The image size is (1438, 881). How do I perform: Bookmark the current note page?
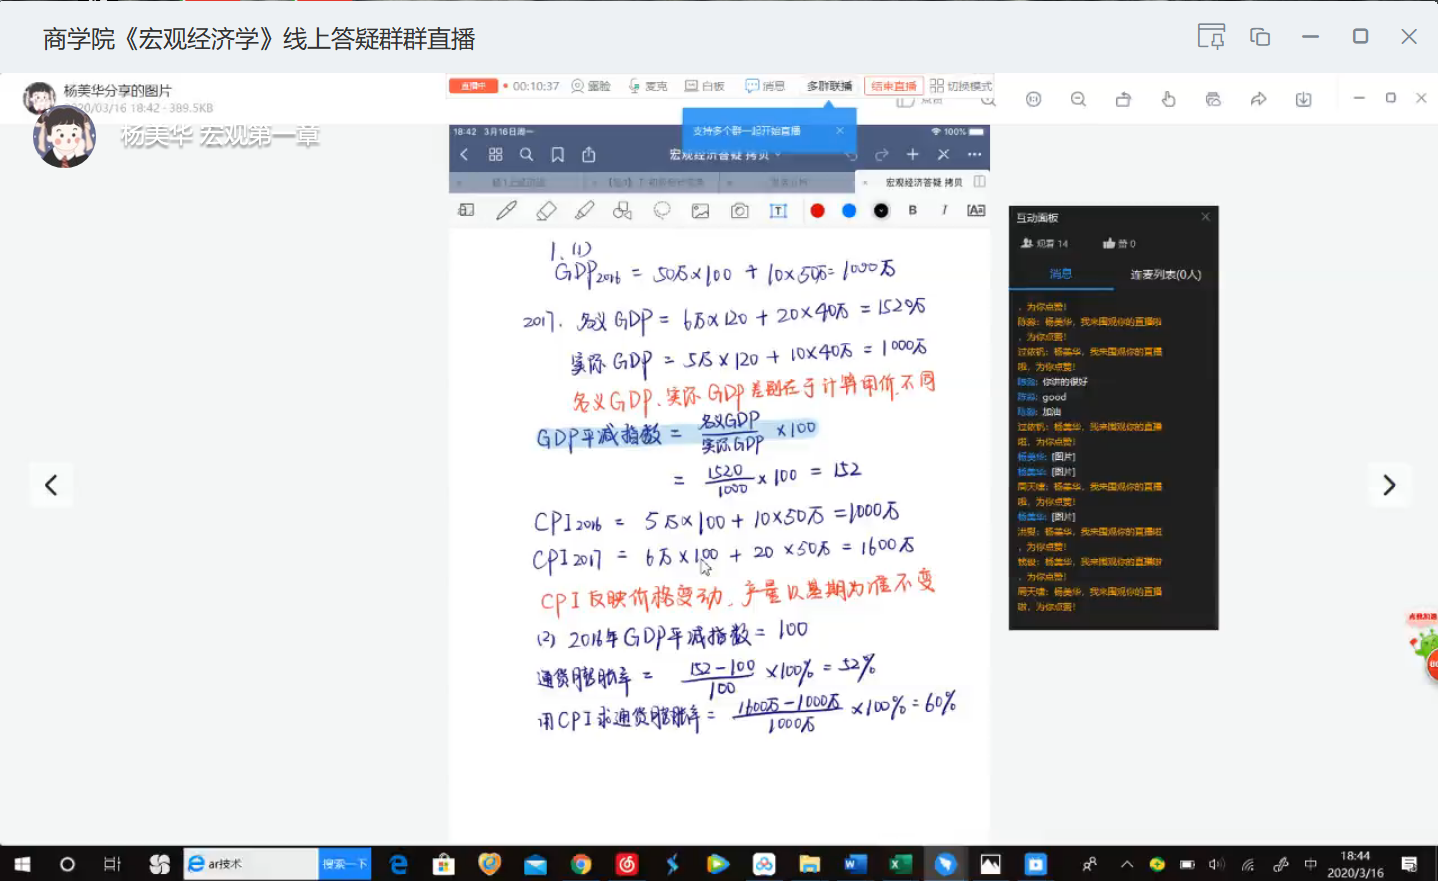point(558,154)
